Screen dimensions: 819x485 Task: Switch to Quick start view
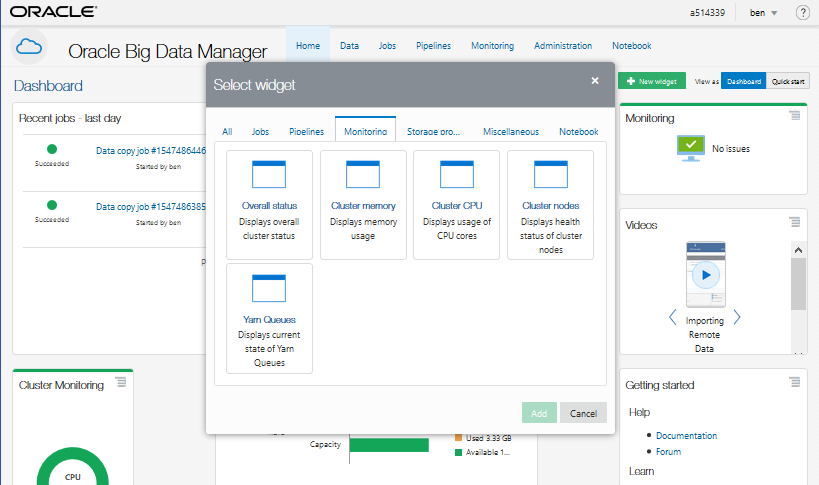coord(788,81)
